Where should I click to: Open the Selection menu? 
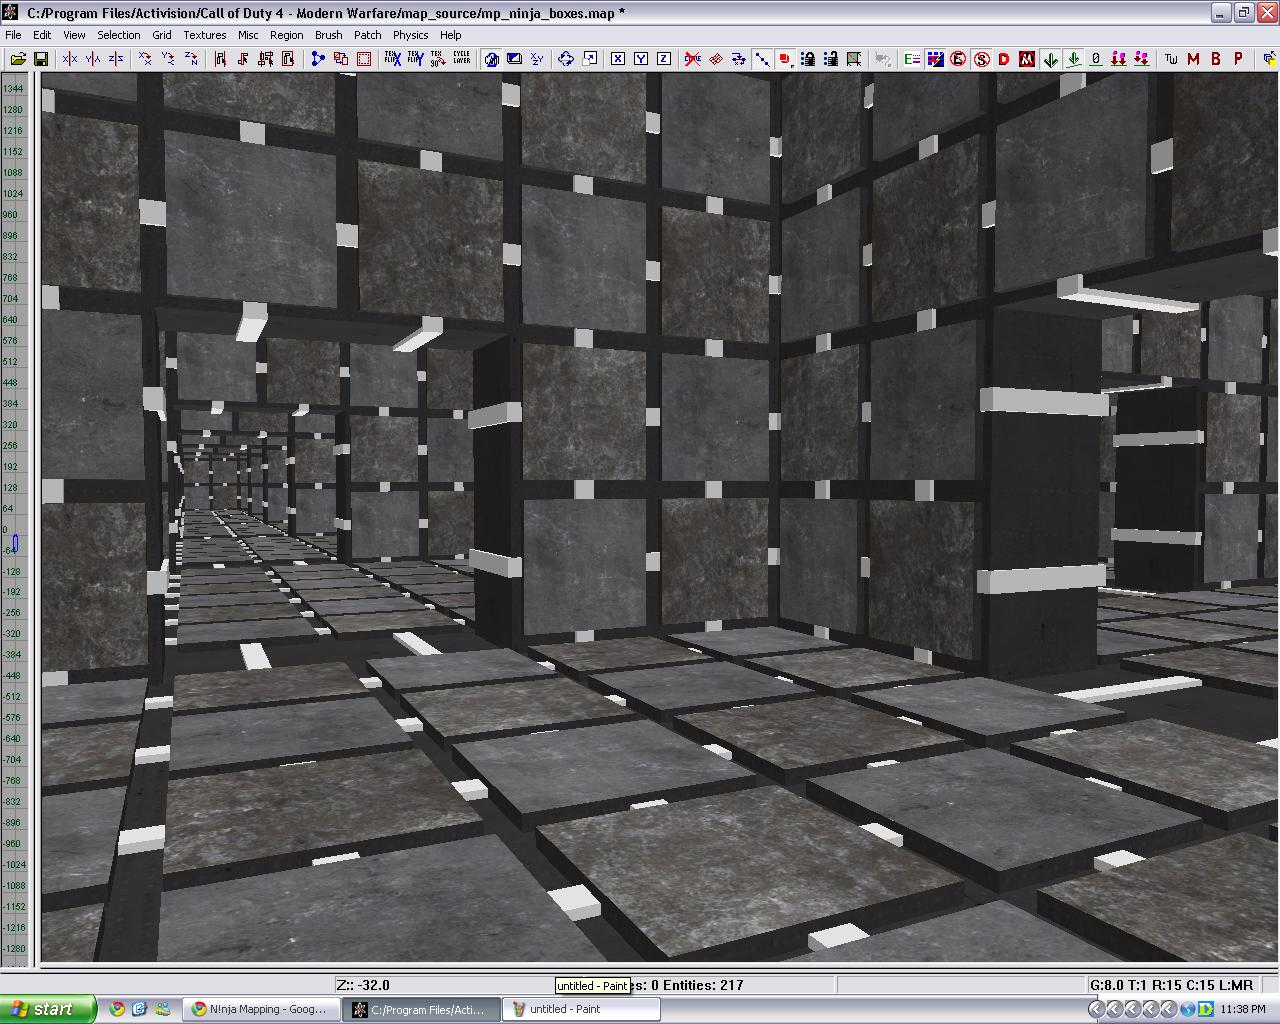pos(119,35)
